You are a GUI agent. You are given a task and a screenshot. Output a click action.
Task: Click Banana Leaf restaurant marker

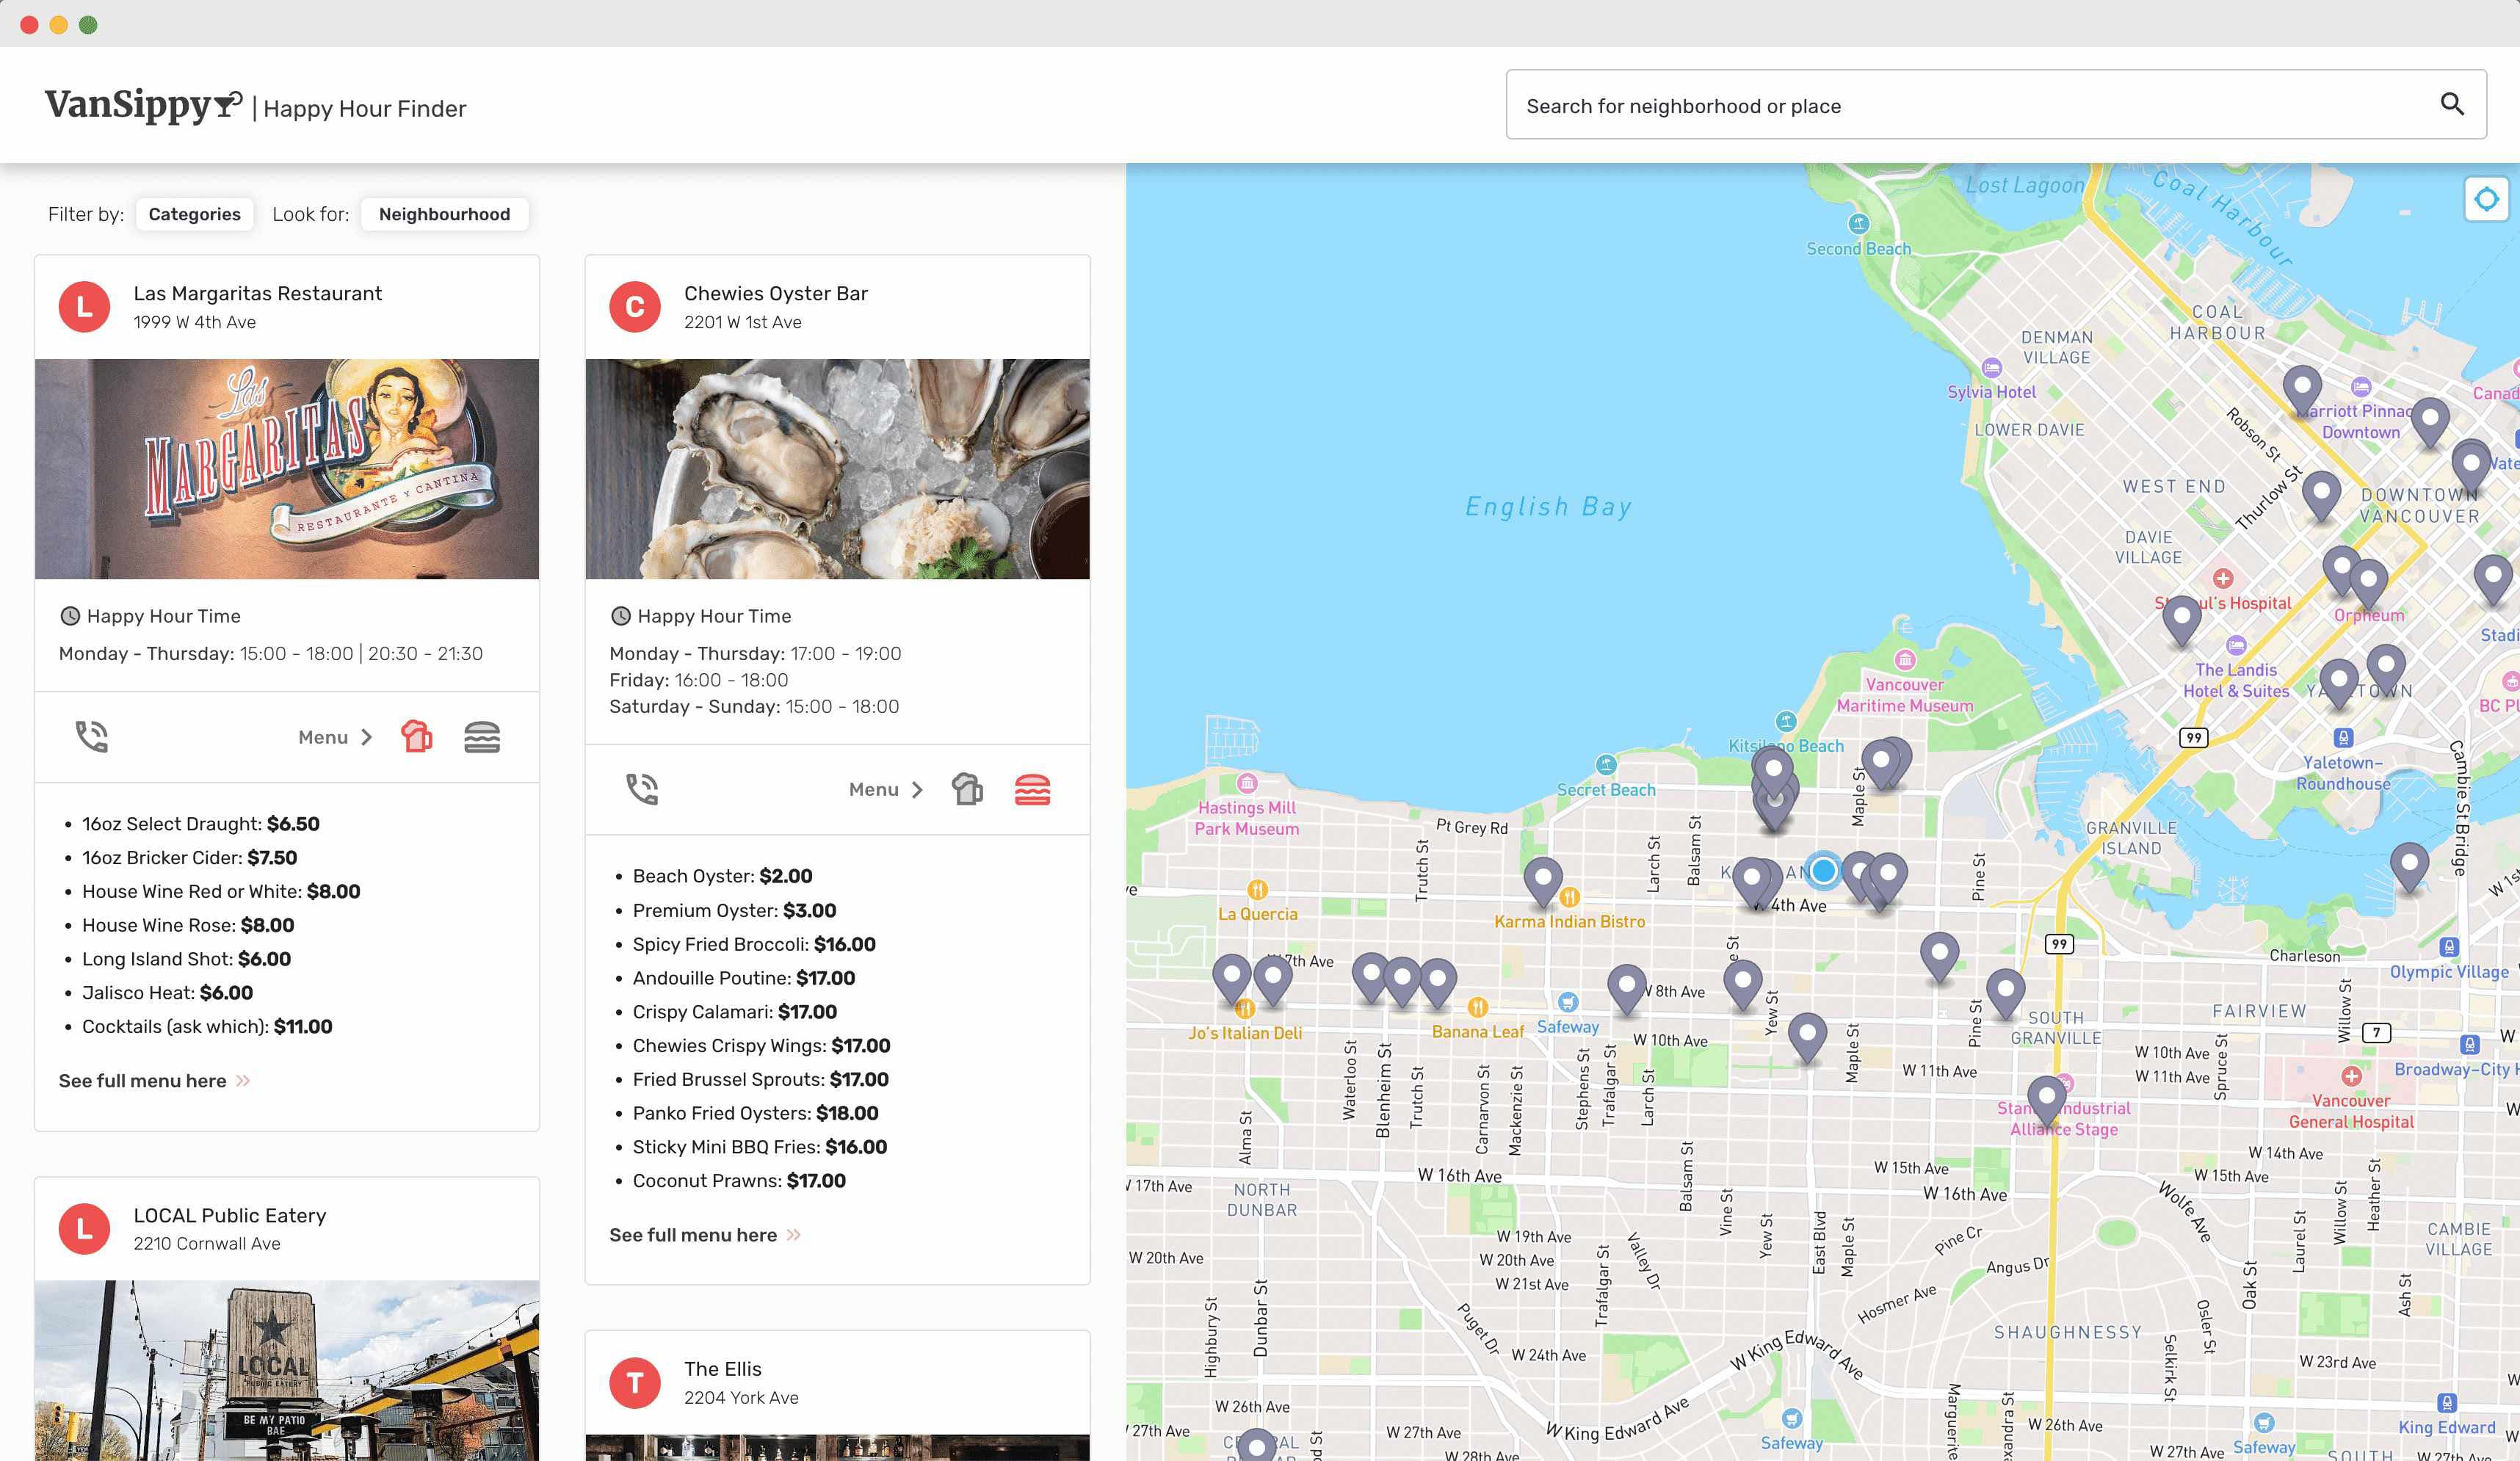(x=1477, y=1007)
